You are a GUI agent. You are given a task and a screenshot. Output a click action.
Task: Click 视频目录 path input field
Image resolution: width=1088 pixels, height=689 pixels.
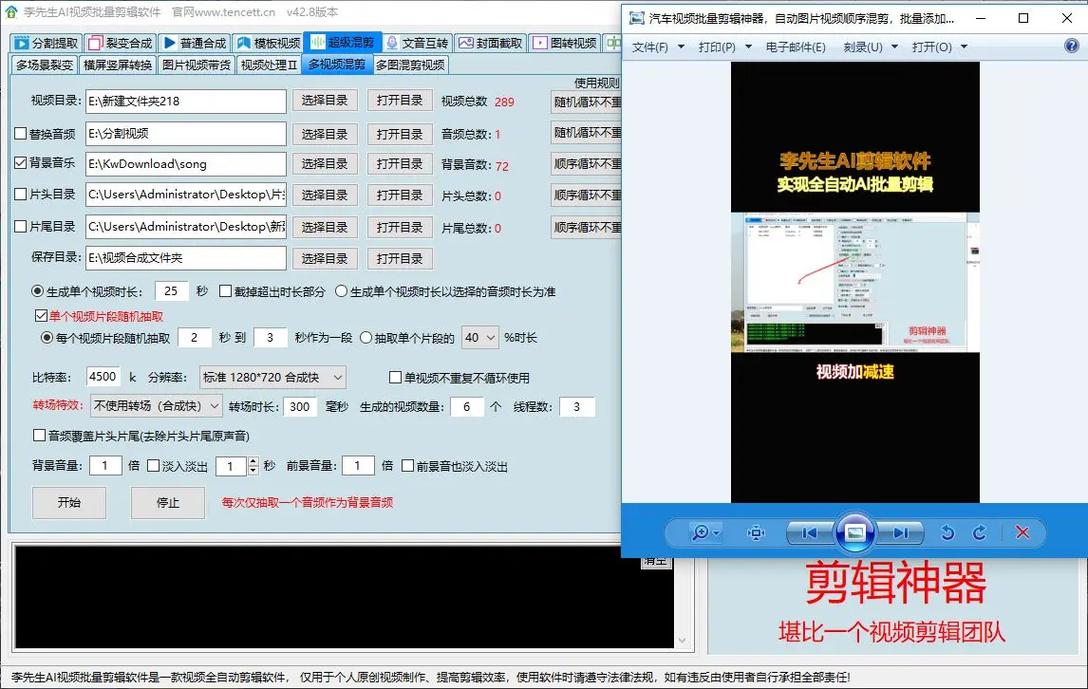pos(186,101)
